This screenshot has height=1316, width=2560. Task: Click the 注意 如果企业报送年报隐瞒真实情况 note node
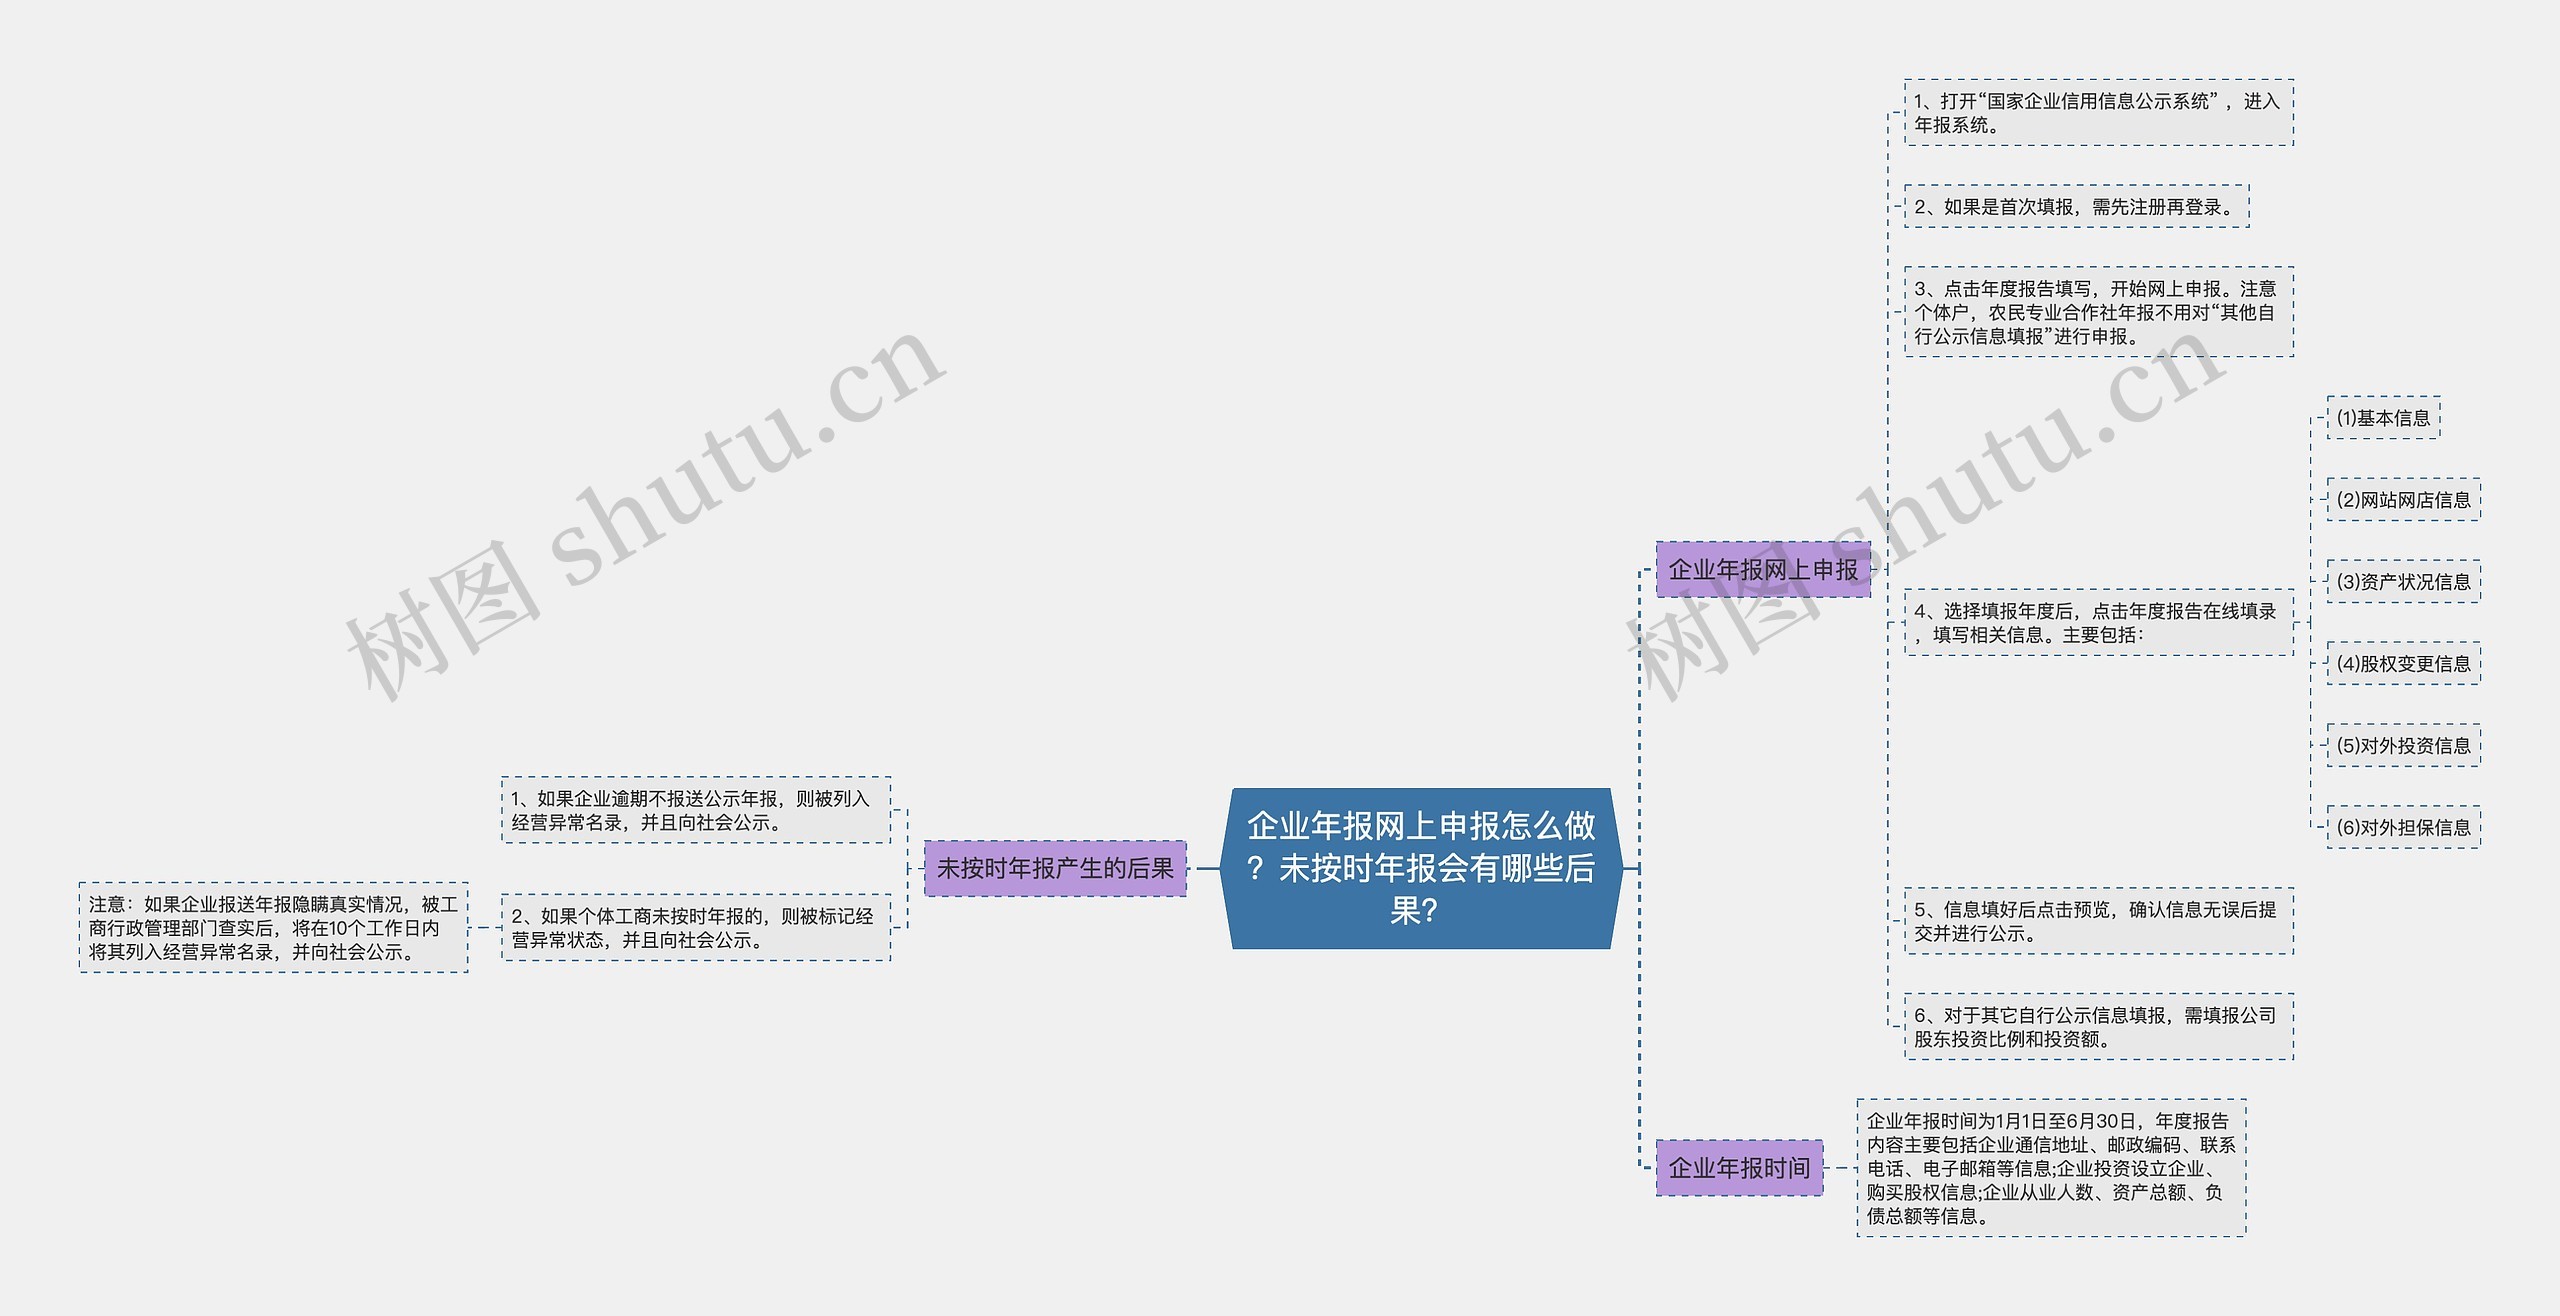pos(273,928)
